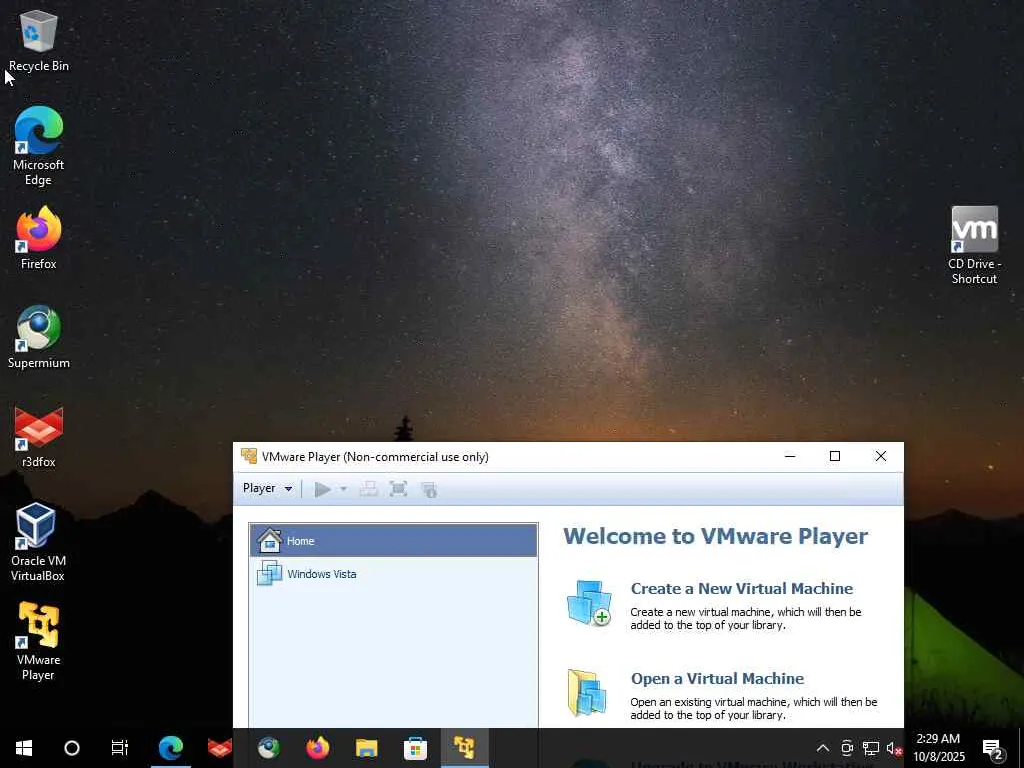This screenshot has height=768, width=1024.
Task: Select the Firefox desktop shortcut
Action: tap(39, 238)
